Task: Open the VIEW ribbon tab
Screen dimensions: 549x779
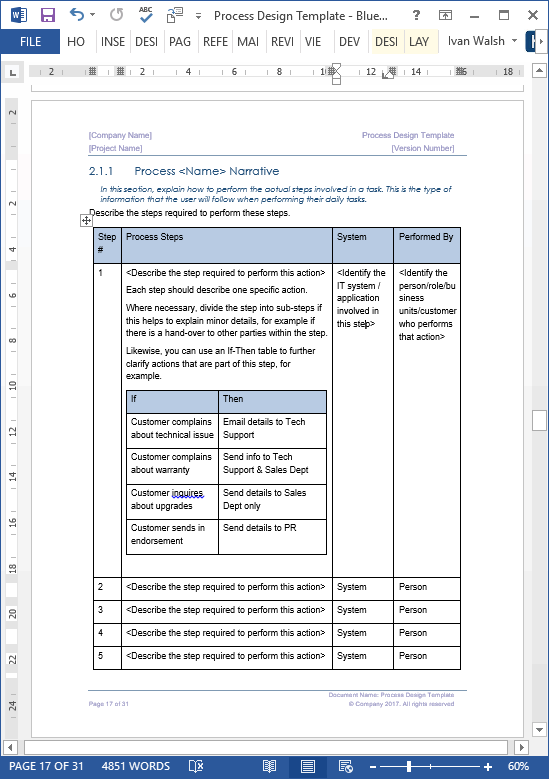Action: pos(313,42)
